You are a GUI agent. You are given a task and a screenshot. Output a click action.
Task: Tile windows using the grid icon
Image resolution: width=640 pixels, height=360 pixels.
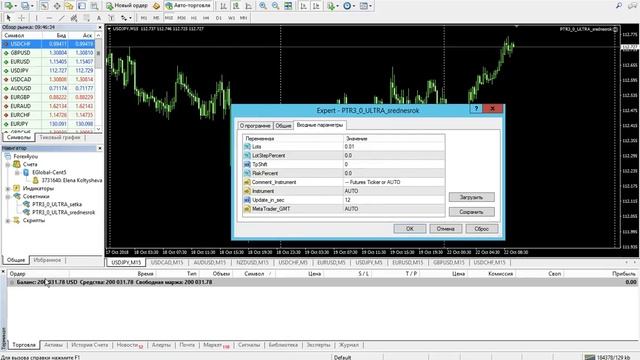coord(288,6)
